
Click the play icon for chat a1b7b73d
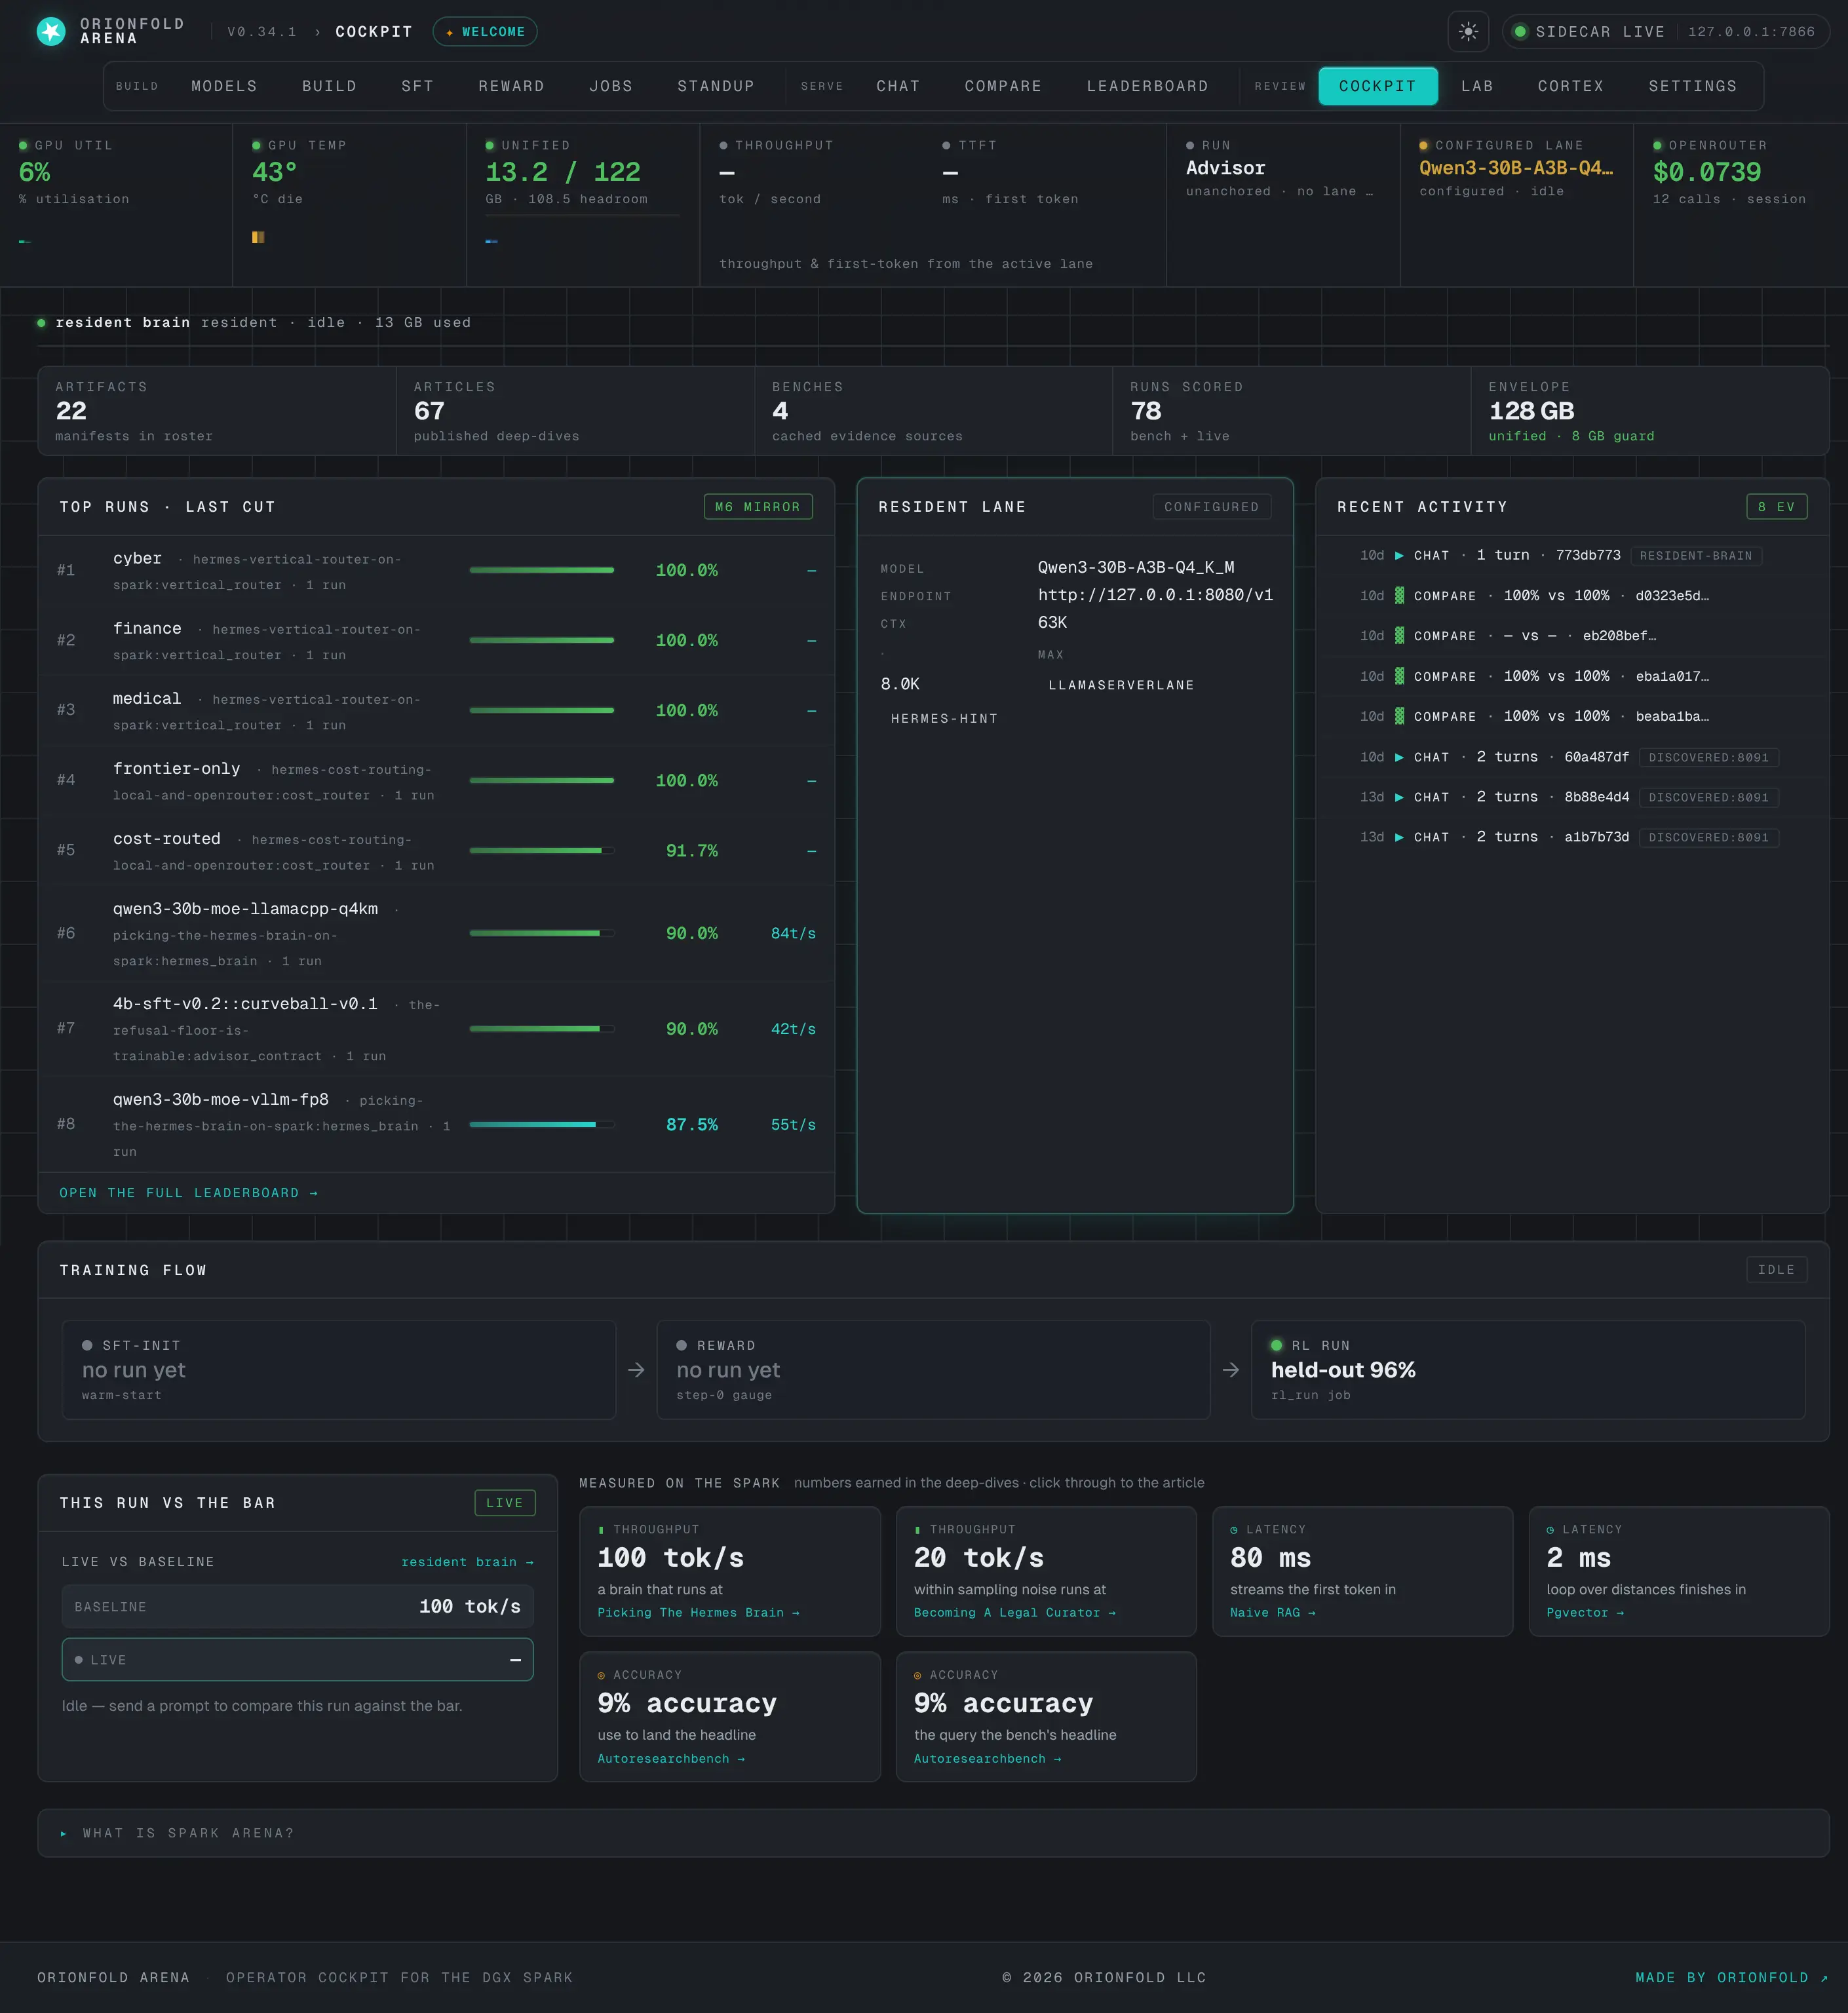coord(1399,837)
